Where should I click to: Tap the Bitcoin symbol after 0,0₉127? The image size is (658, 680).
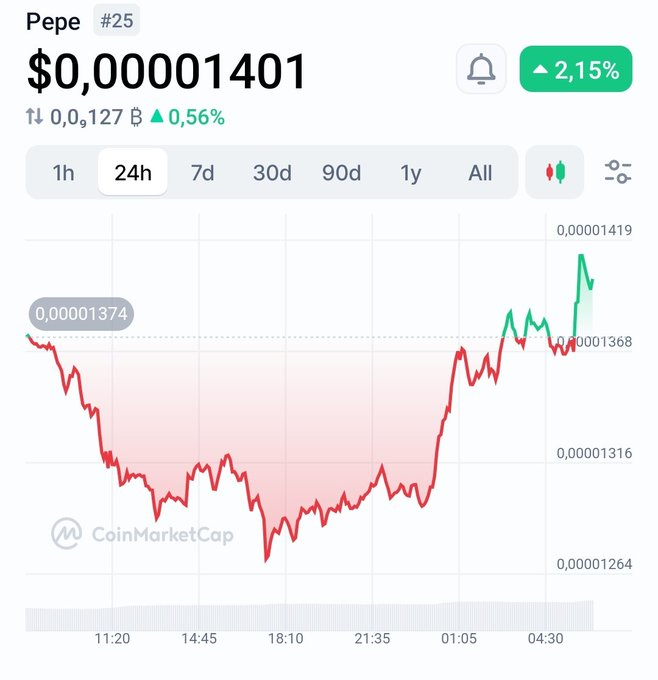pos(136,117)
